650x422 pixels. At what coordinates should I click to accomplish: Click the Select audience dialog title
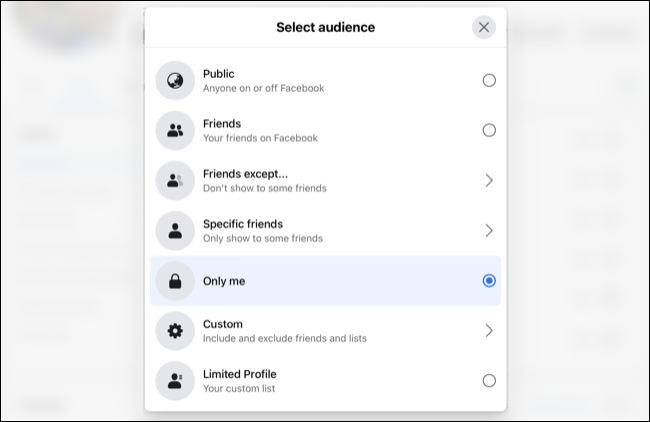(x=325, y=27)
